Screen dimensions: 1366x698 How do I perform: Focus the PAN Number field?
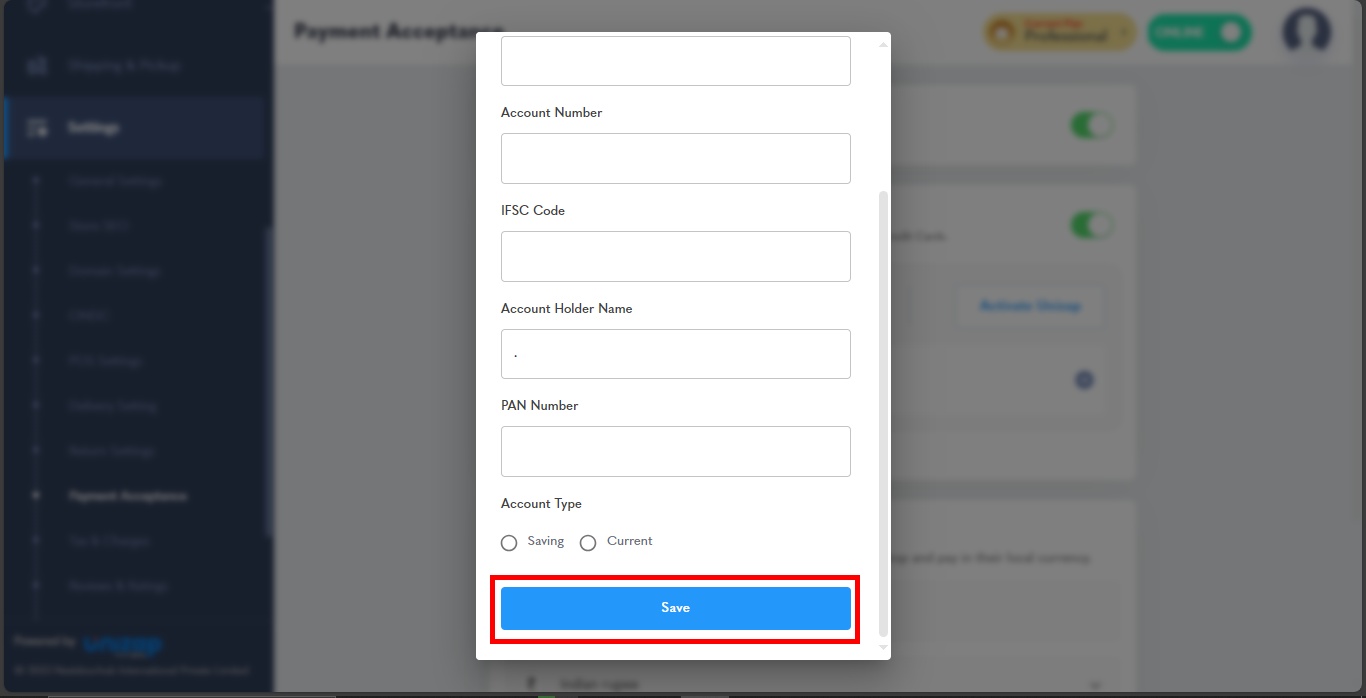point(676,451)
